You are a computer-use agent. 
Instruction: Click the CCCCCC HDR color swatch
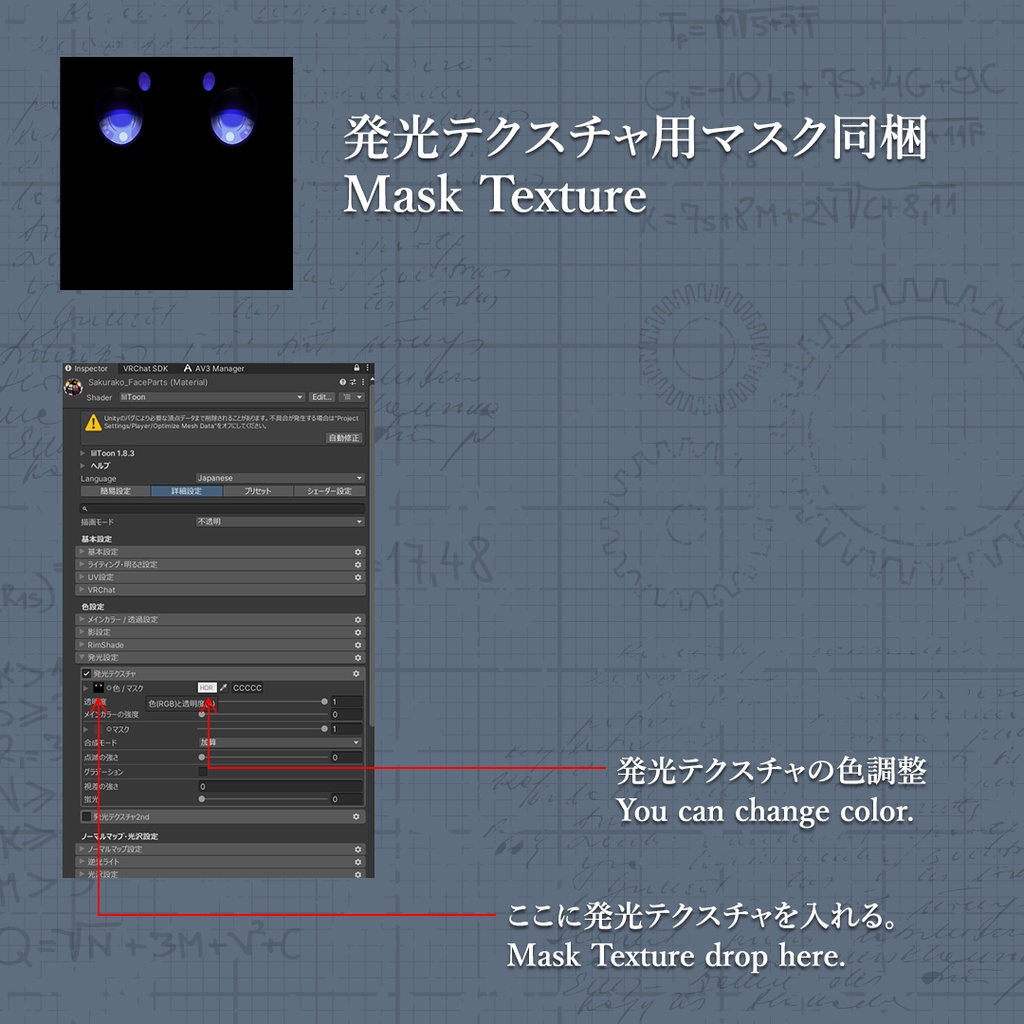[x=246, y=688]
